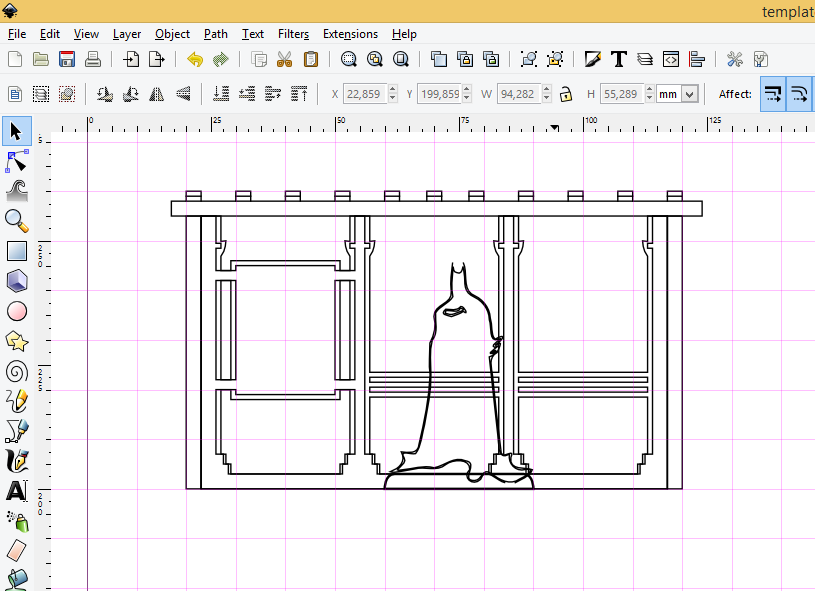Image resolution: width=815 pixels, height=591 pixels.
Task: Open the Extensions menu
Action: (x=350, y=34)
